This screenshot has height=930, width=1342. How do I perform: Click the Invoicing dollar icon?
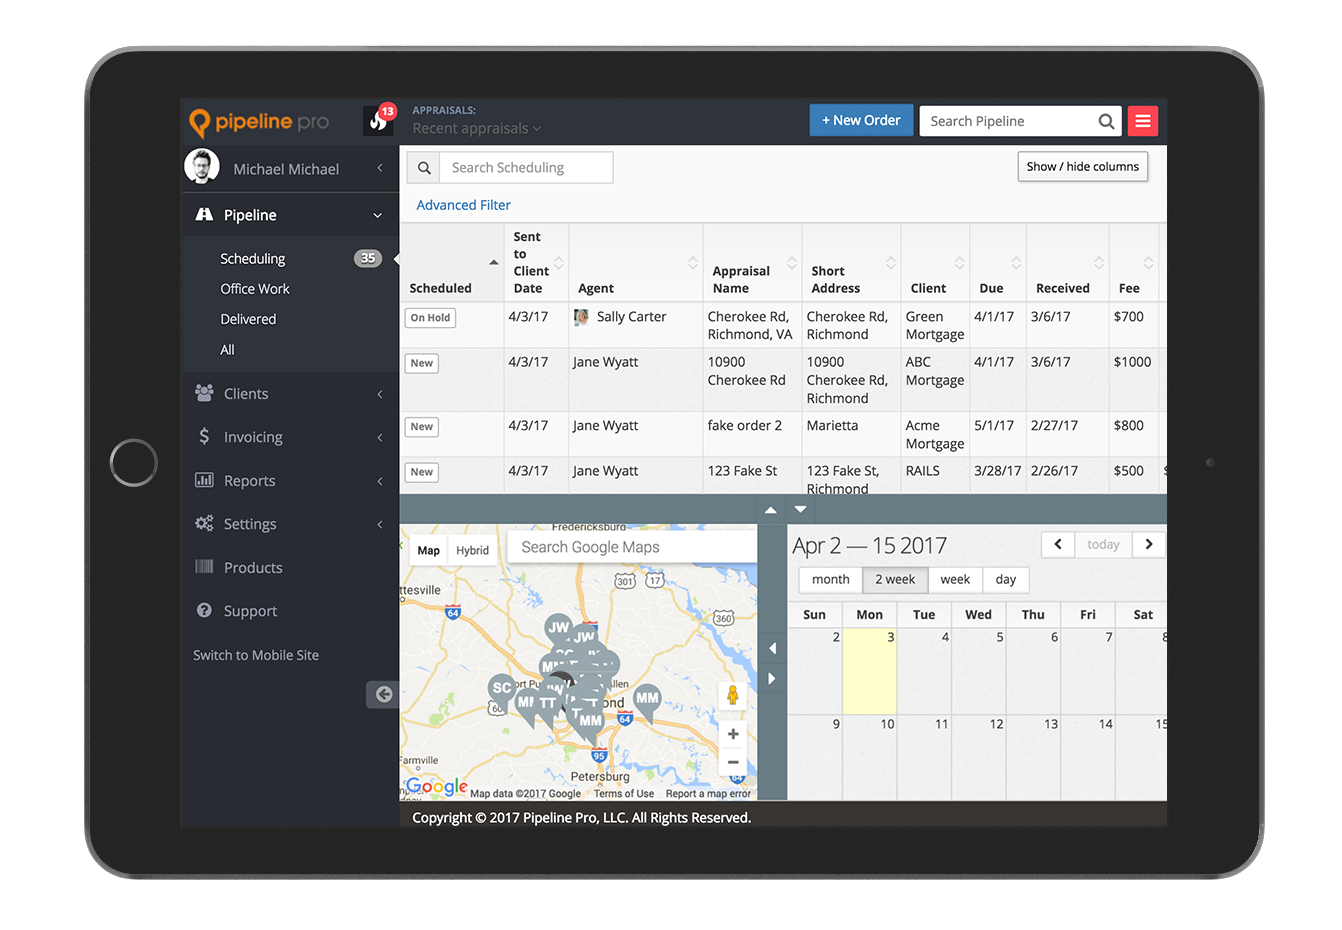204,436
